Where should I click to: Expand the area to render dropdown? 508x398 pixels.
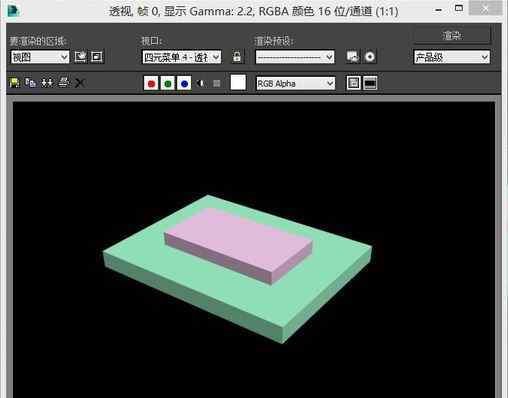(x=40, y=57)
